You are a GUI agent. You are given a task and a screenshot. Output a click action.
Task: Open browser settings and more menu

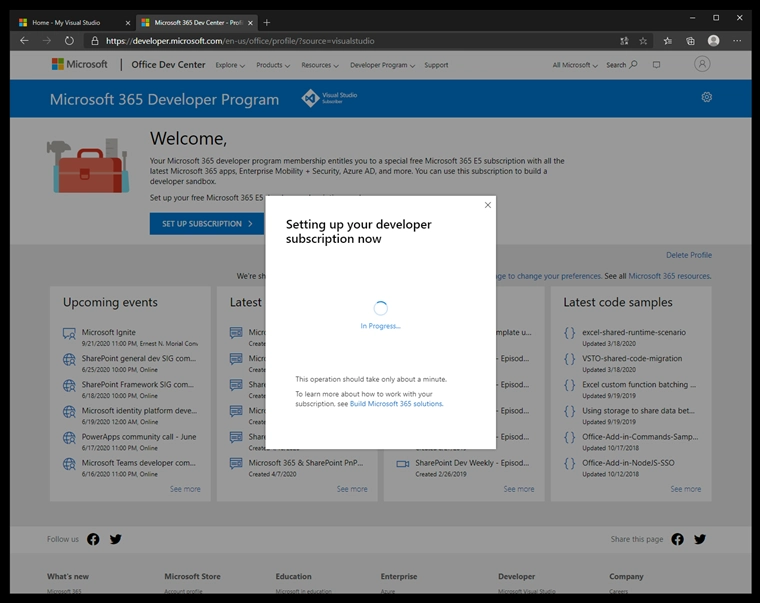tap(737, 41)
